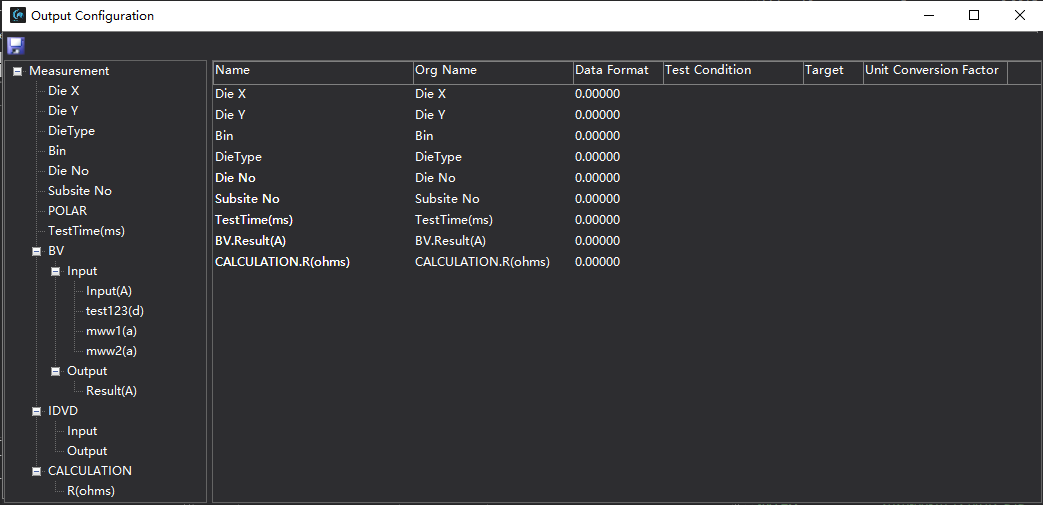Screen dimensions: 1043x505
Task: Click the Test Condition column header
Action: pyautogui.click(x=708, y=71)
